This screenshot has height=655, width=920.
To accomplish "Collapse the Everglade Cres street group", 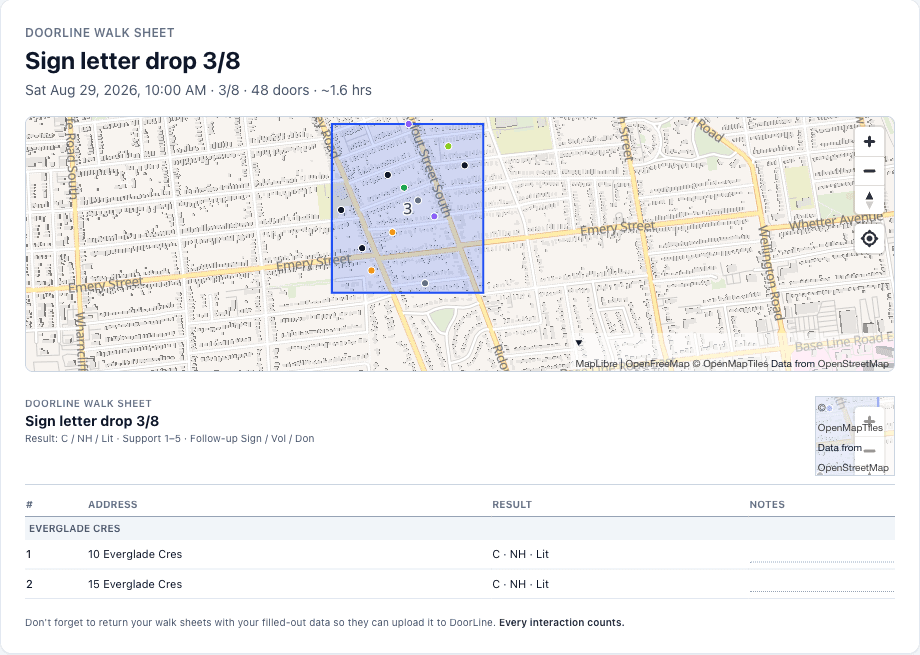I will [460, 528].
